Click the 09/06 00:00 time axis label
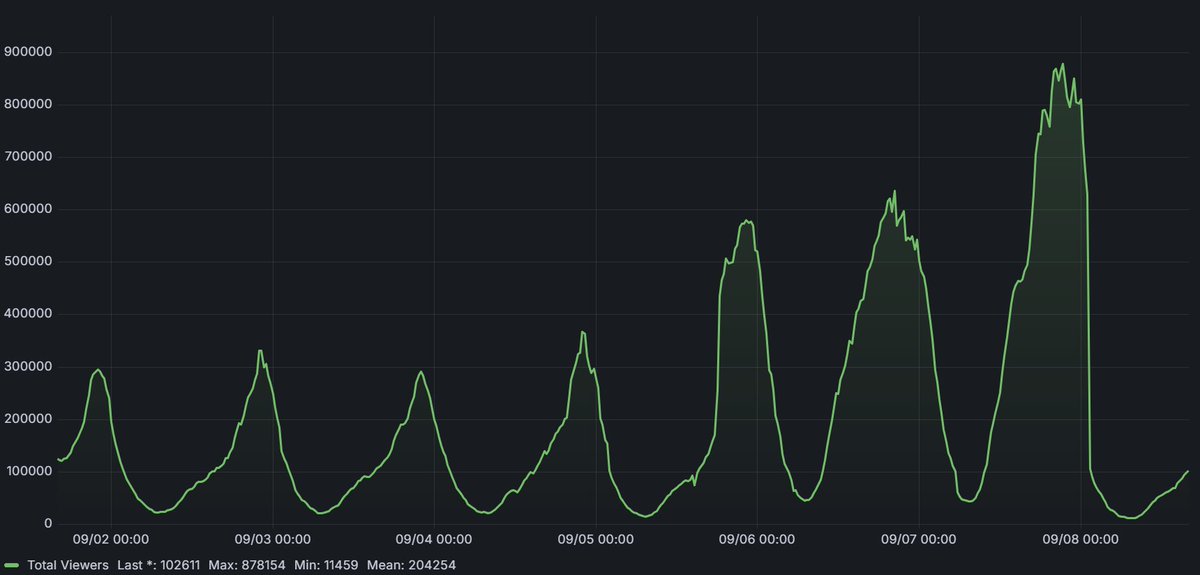 point(758,540)
